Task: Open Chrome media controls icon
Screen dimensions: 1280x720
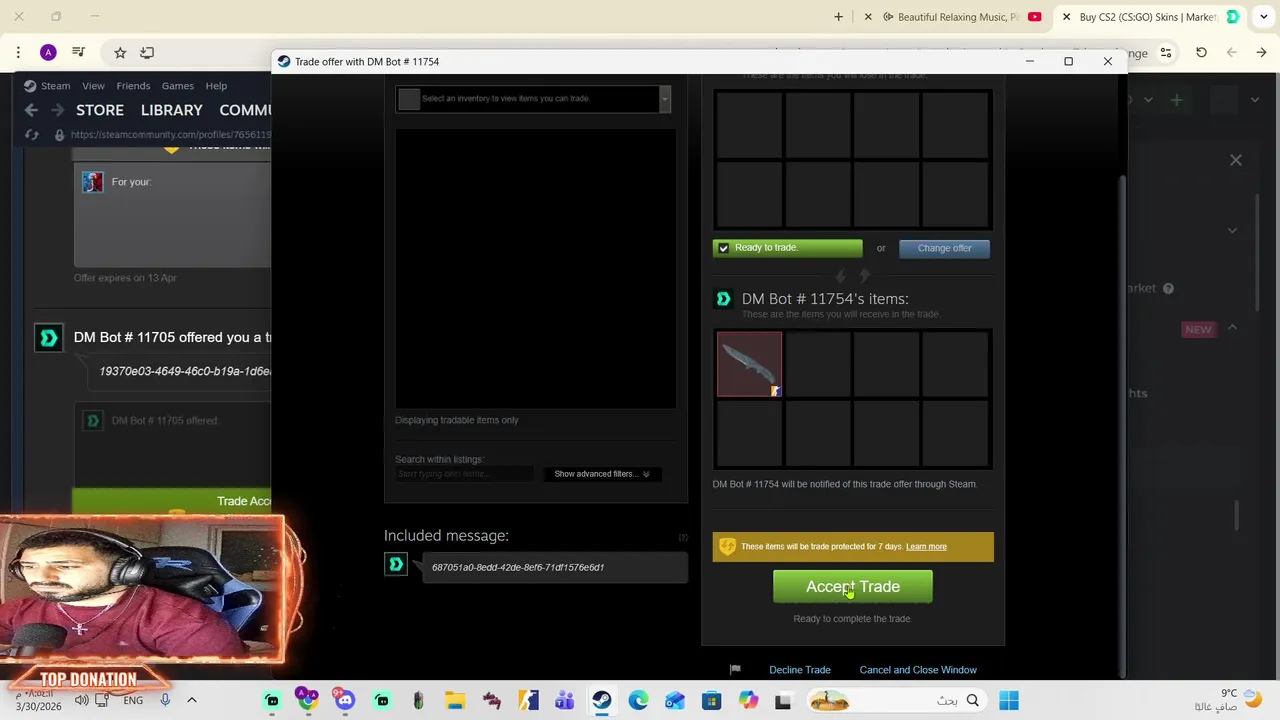Action: tap(79, 52)
